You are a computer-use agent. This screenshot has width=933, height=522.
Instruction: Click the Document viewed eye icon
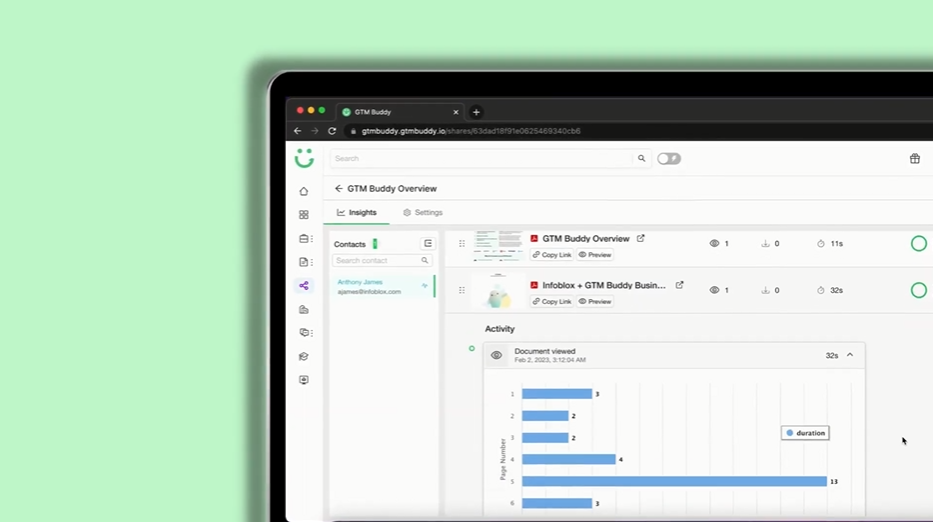coord(496,355)
